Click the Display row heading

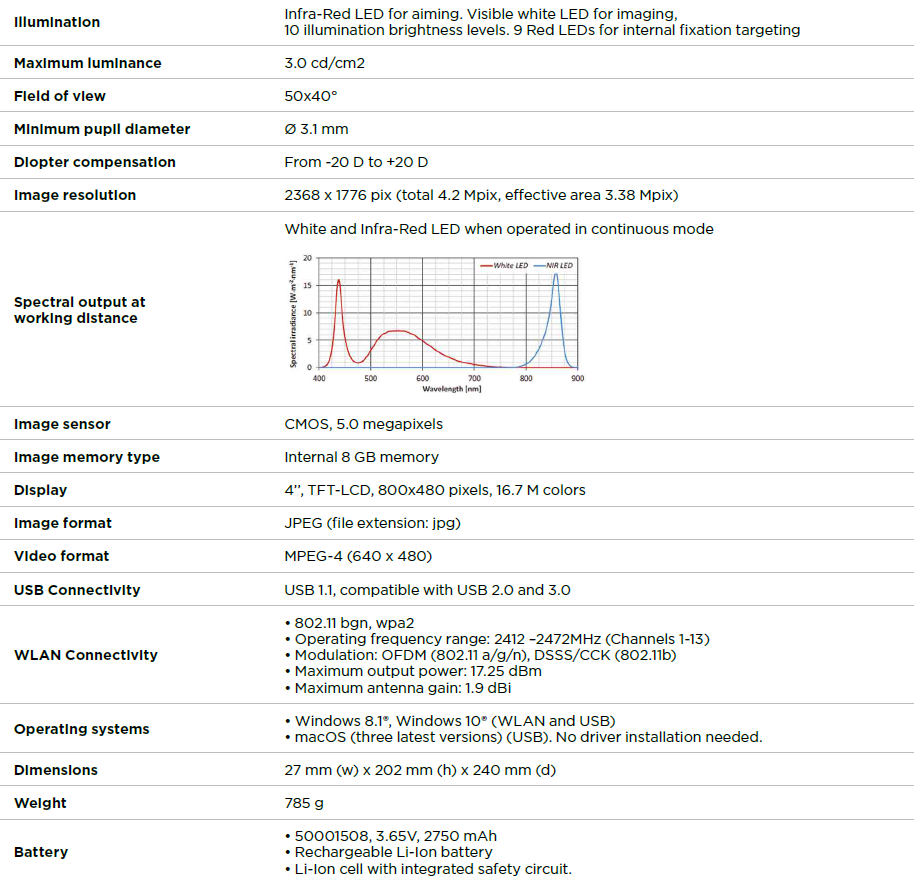pyautogui.click(x=40, y=490)
